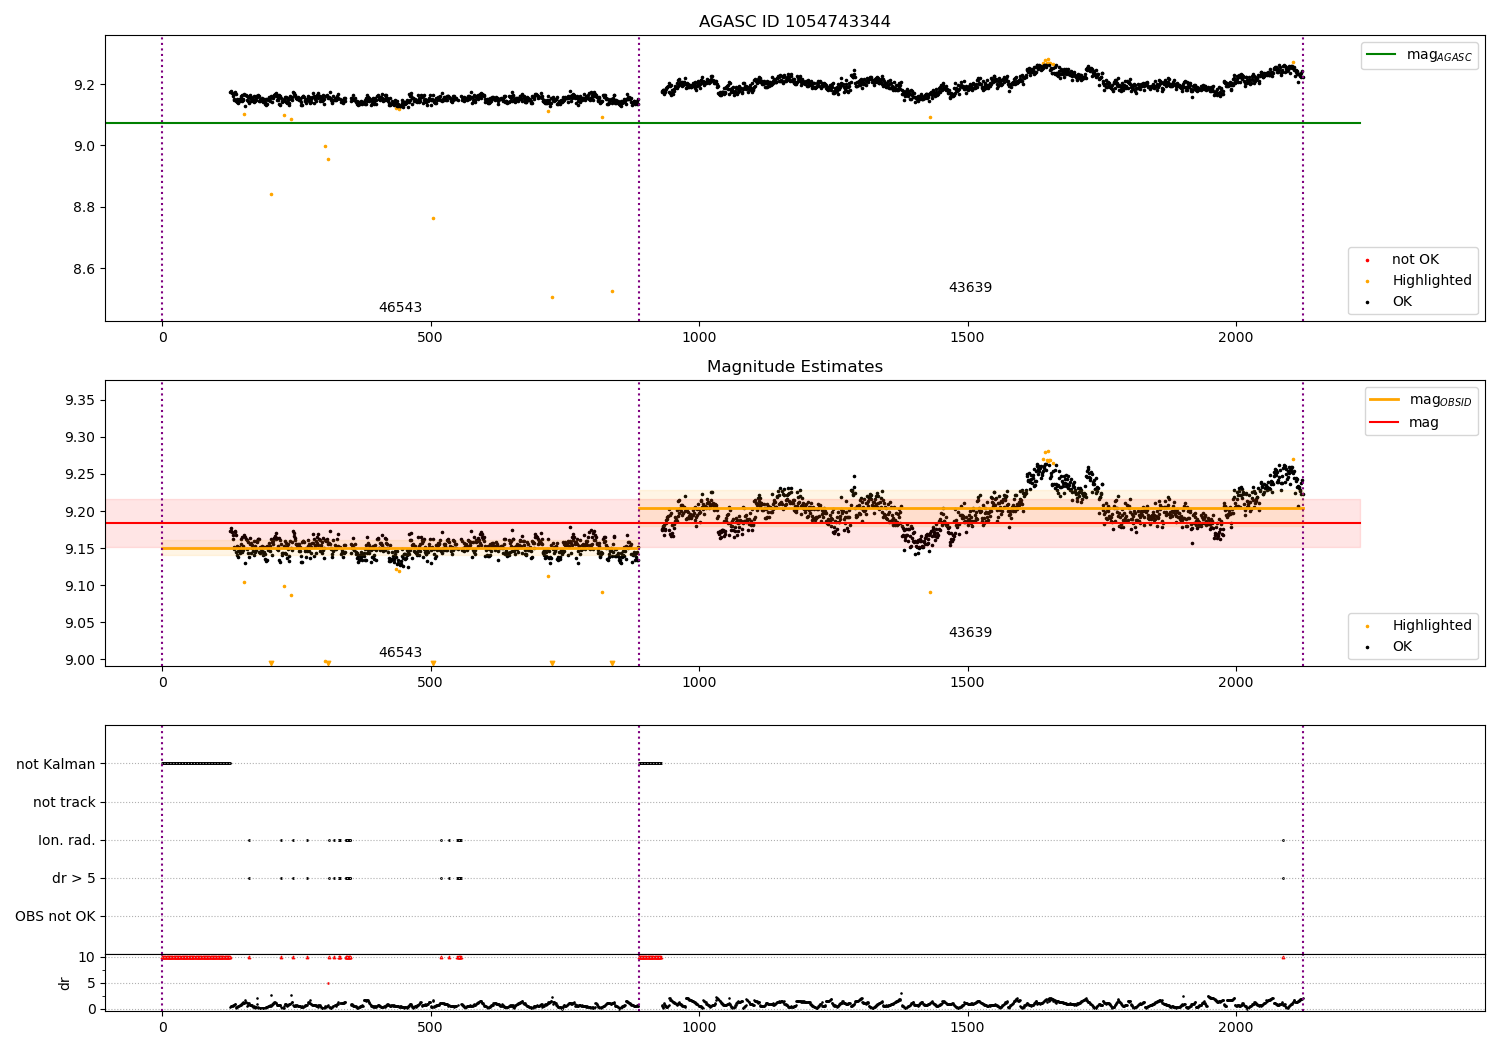Image resolution: width=1500 pixels, height=1050 pixels.
Task: Click the 2000 x-axis tick under bottom plot
Action: 1236,1027
